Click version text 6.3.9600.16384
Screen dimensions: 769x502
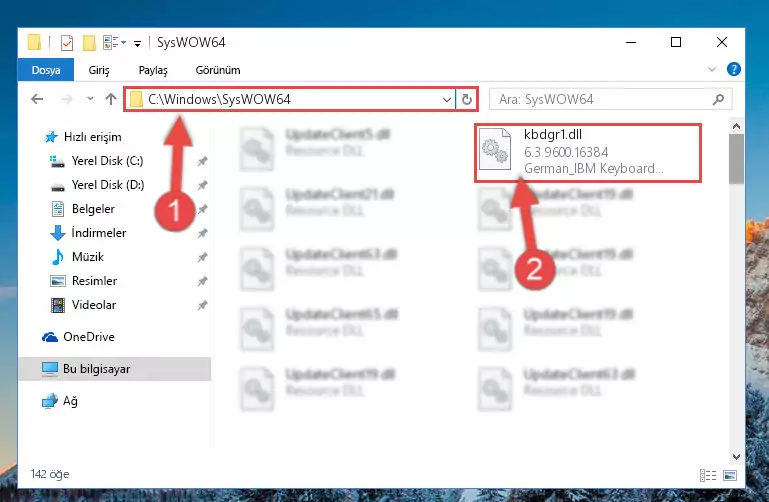[x=566, y=152]
